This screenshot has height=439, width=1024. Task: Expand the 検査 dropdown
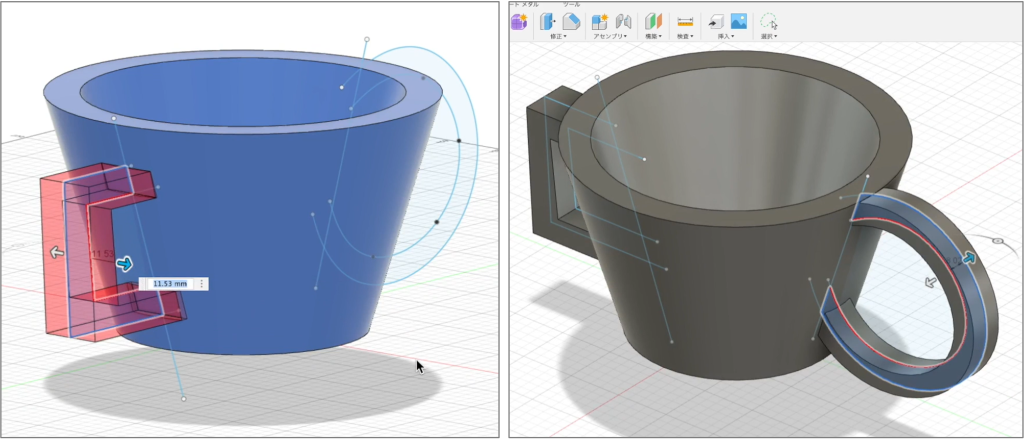[685, 37]
